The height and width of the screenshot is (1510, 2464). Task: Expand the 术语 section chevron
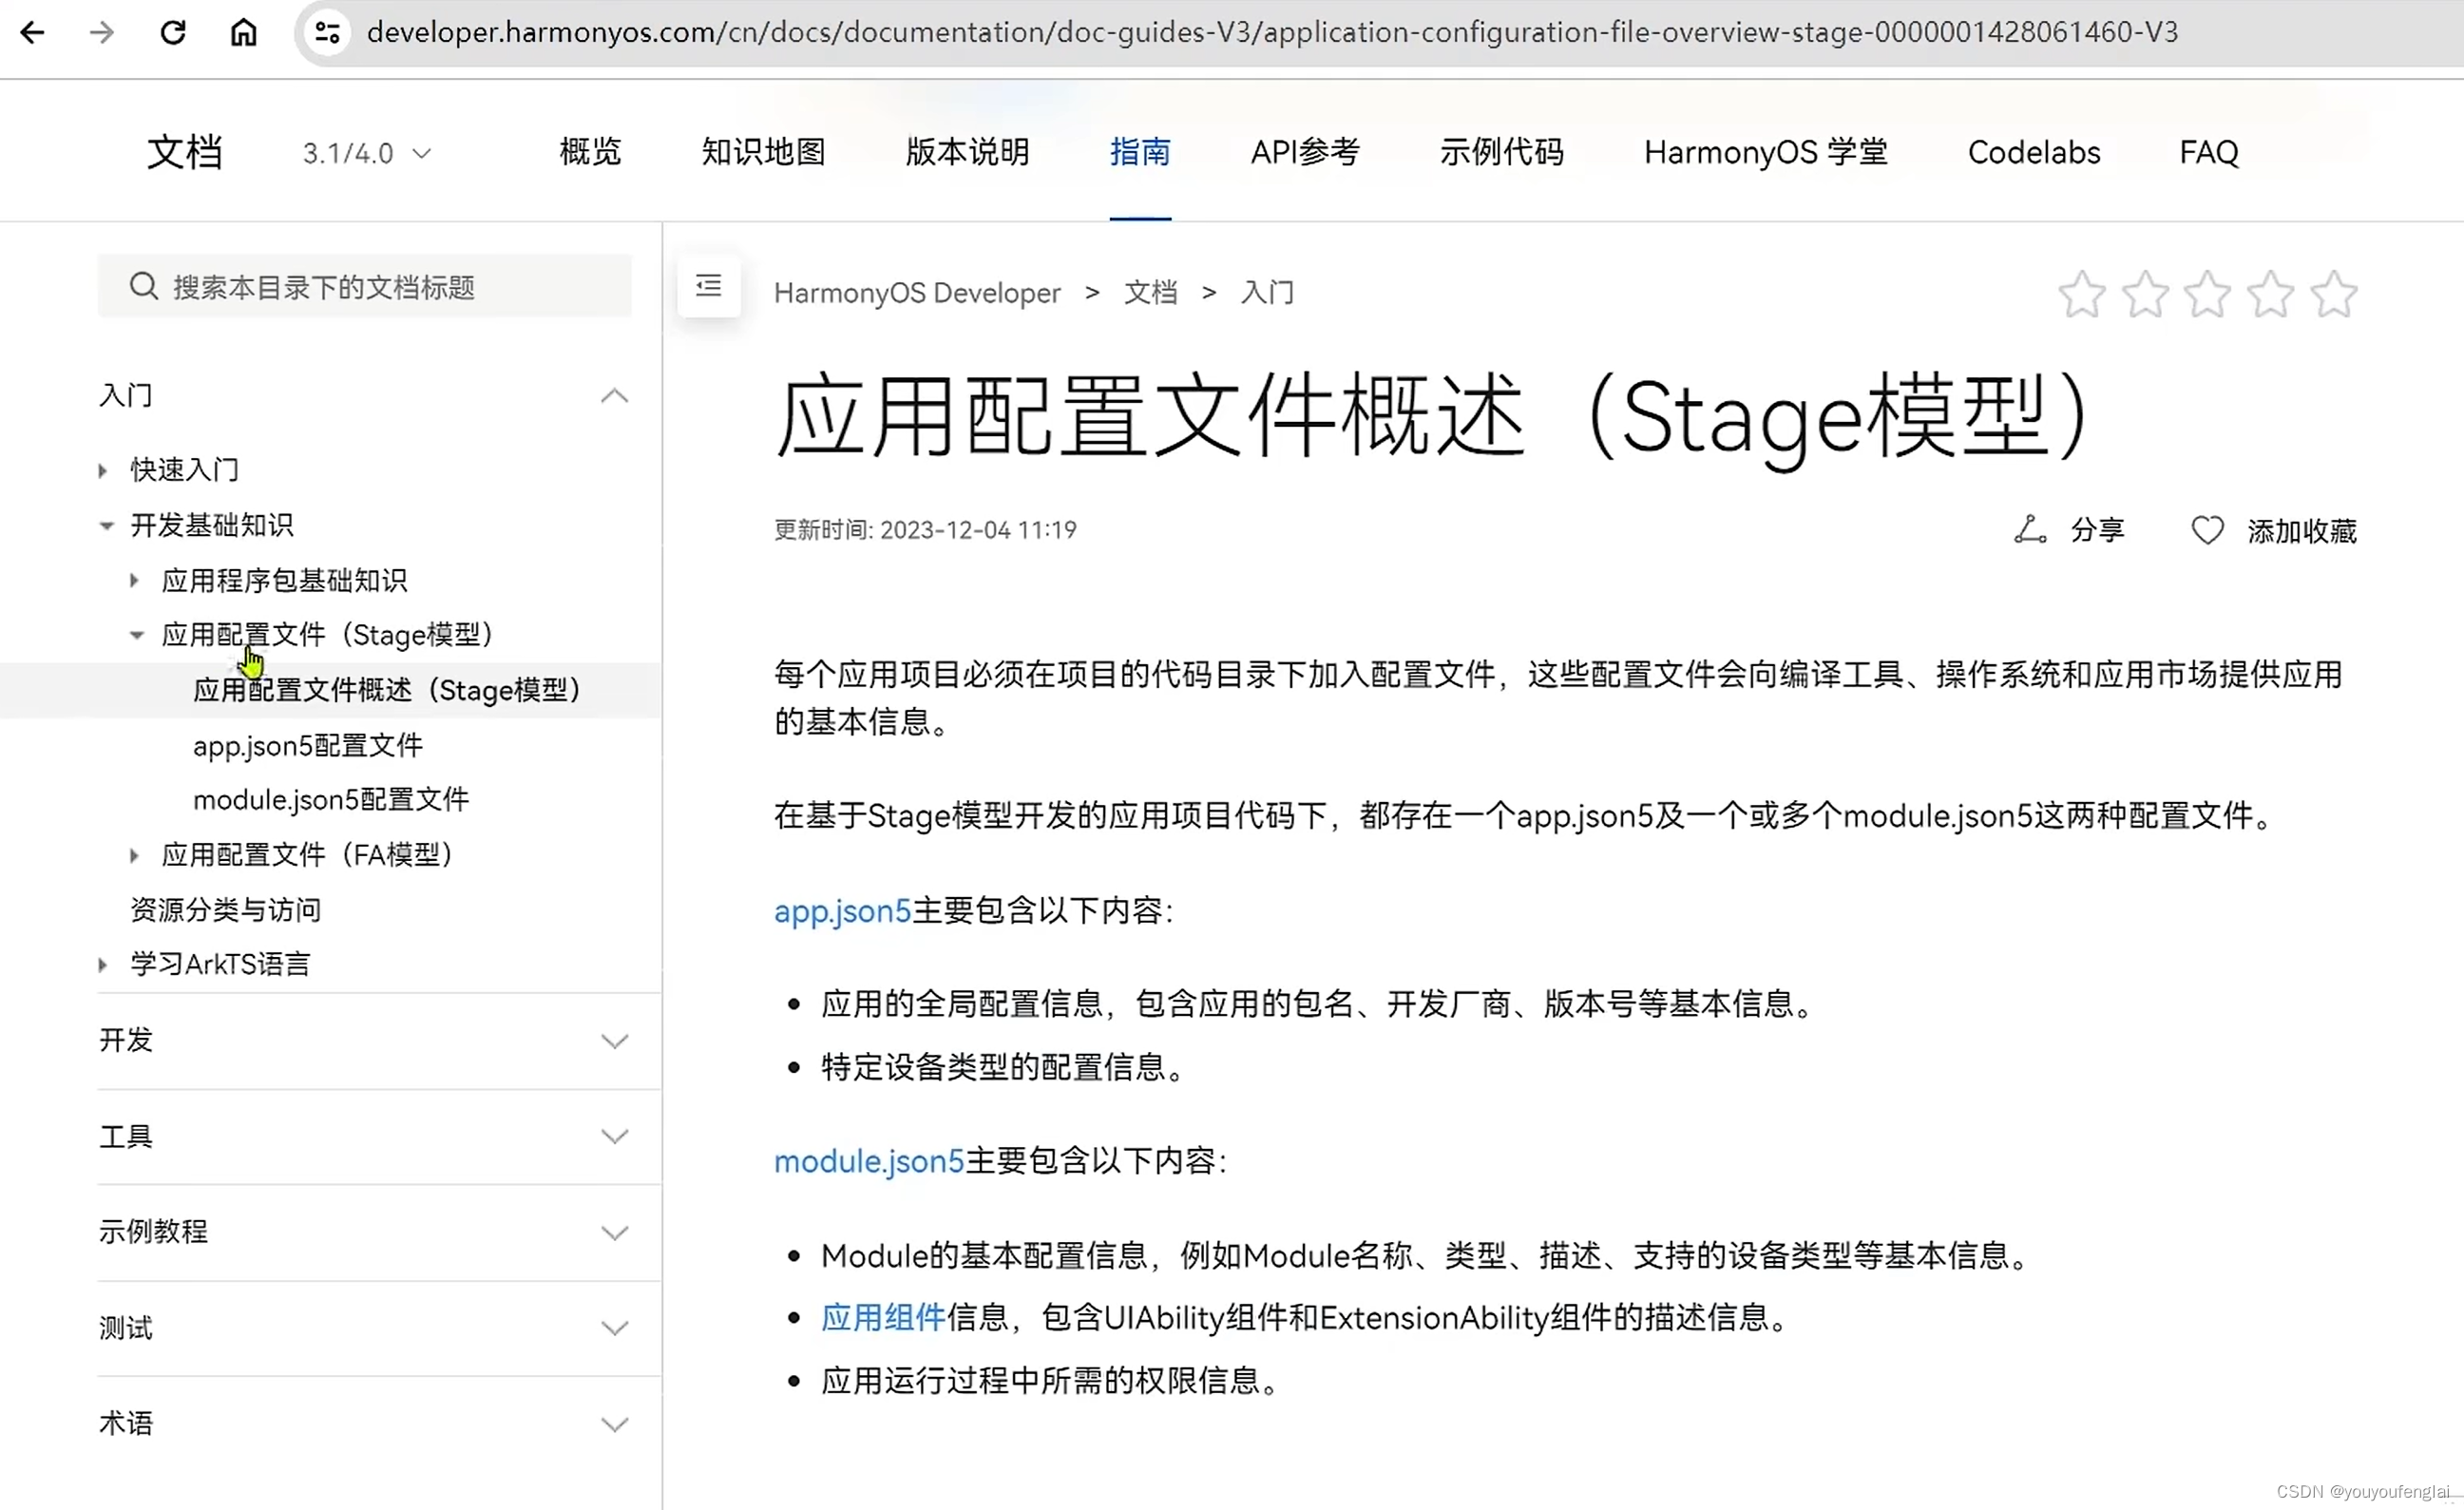(614, 1424)
